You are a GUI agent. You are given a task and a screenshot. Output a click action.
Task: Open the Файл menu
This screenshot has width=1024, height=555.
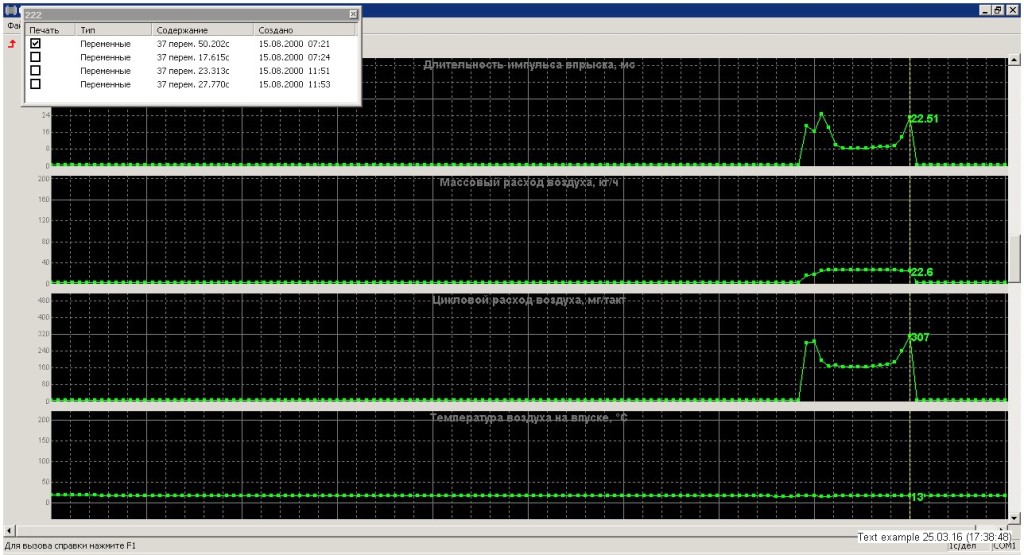pyautogui.click(x=12, y=25)
